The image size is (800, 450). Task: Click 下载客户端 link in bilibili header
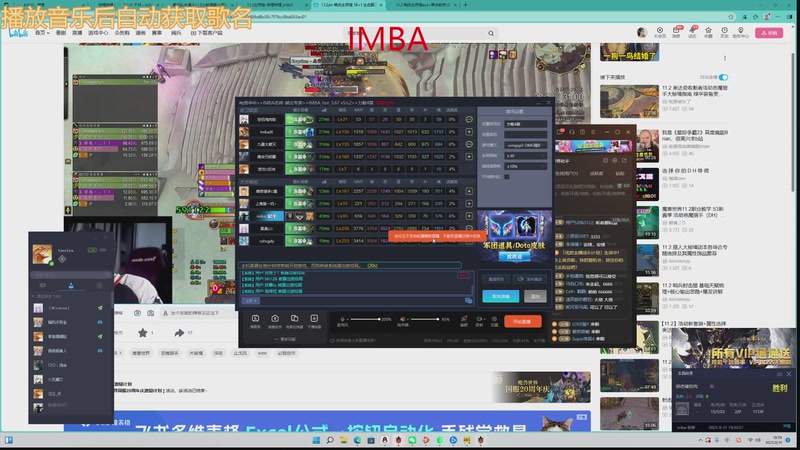point(207,33)
